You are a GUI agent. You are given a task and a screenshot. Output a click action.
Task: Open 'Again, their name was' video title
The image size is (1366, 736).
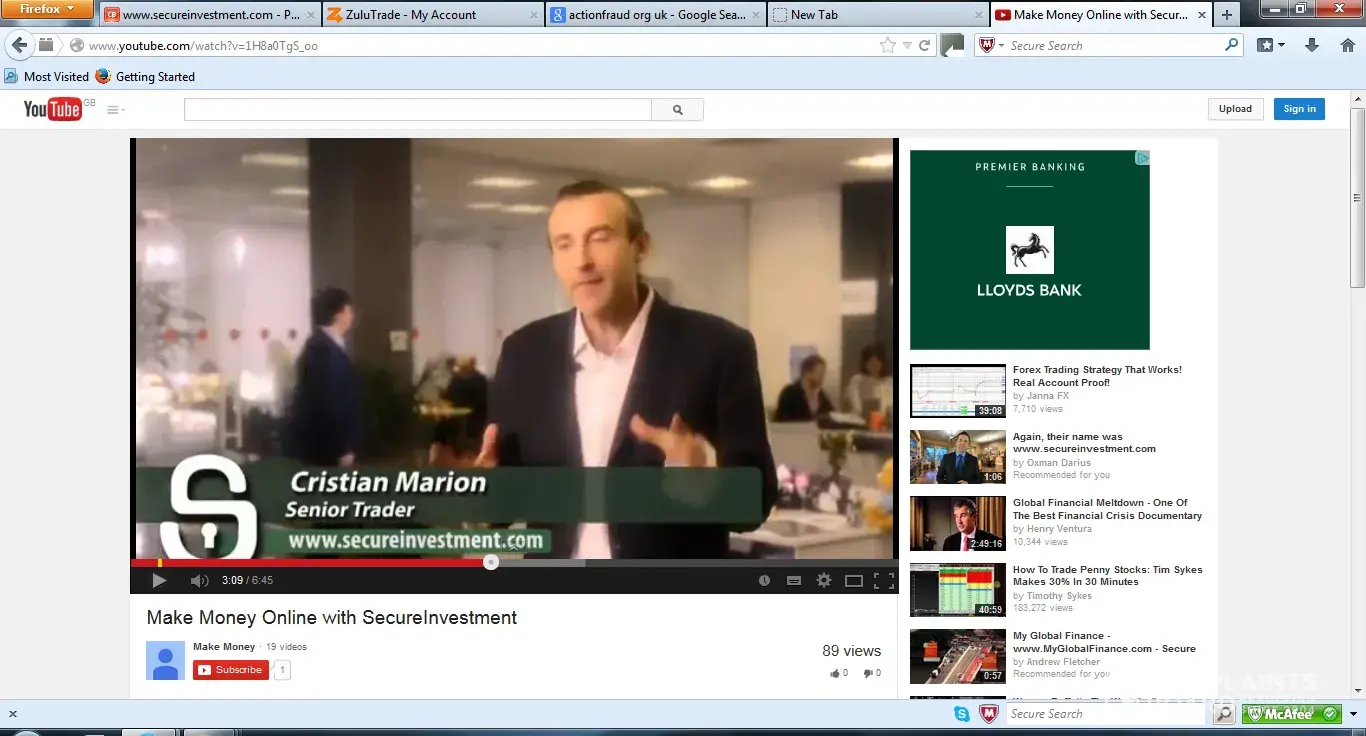click(x=1084, y=443)
